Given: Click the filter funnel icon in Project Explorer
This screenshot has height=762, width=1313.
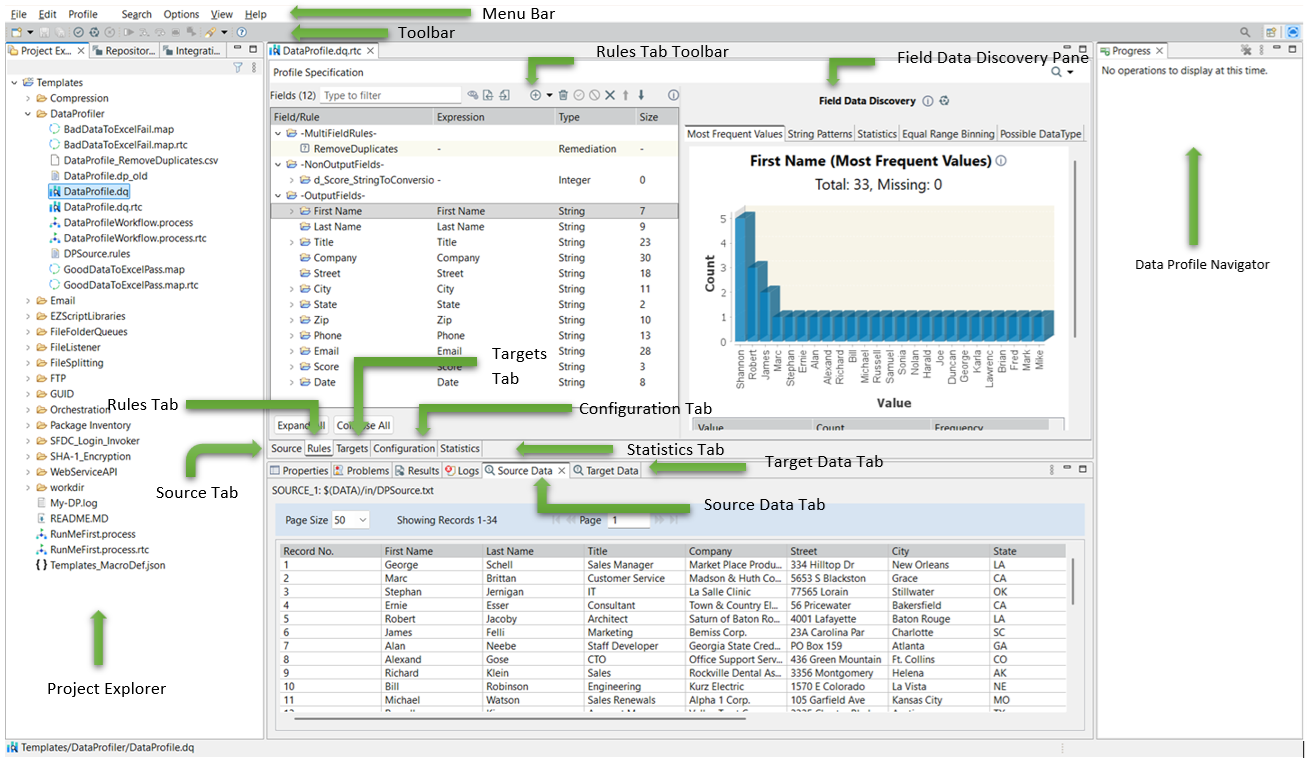Looking at the screenshot, I should click(238, 68).
